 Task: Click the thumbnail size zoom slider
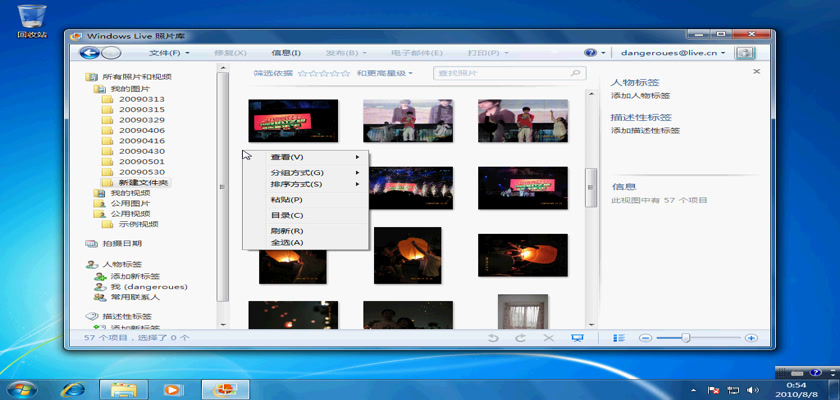click(x=686, y=338)
